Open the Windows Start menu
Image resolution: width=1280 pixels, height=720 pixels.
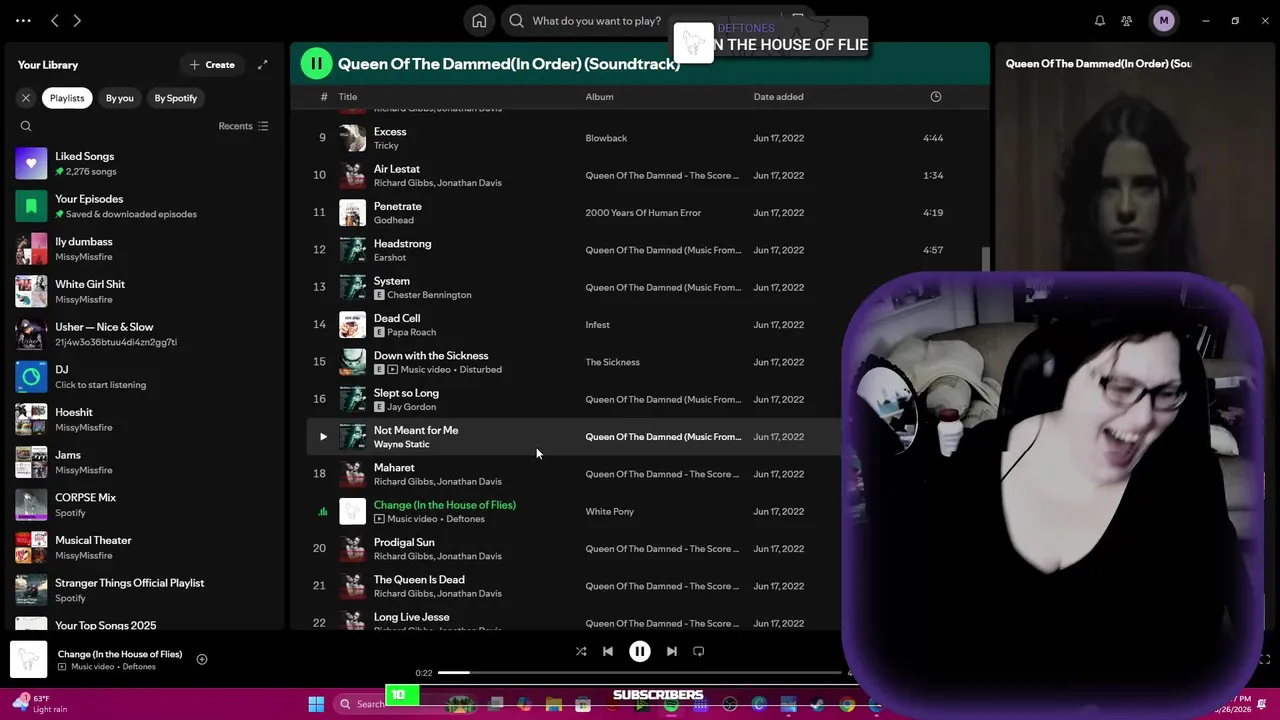coord(316,704)
